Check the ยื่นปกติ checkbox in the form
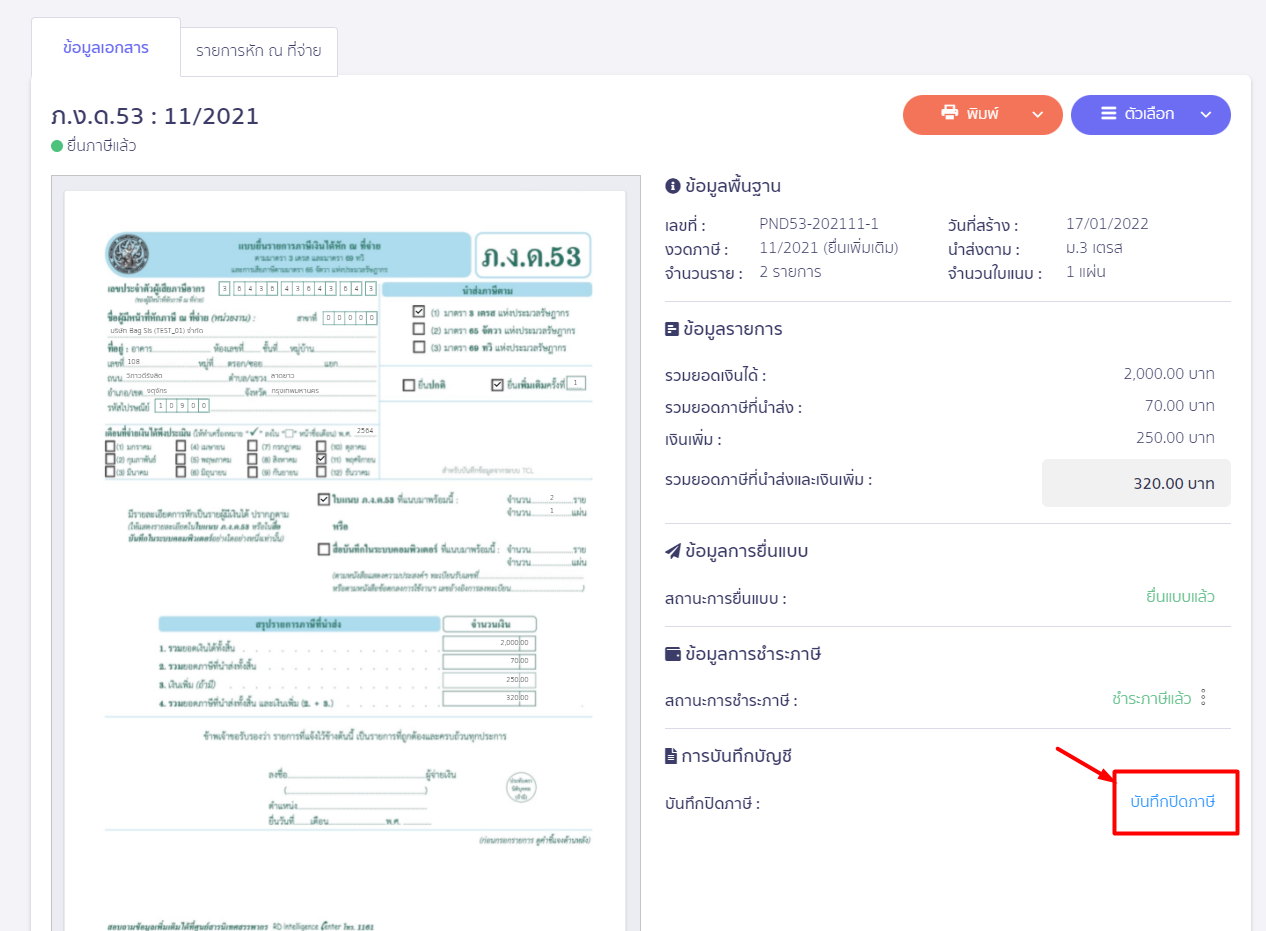 [x=408, y=385]
